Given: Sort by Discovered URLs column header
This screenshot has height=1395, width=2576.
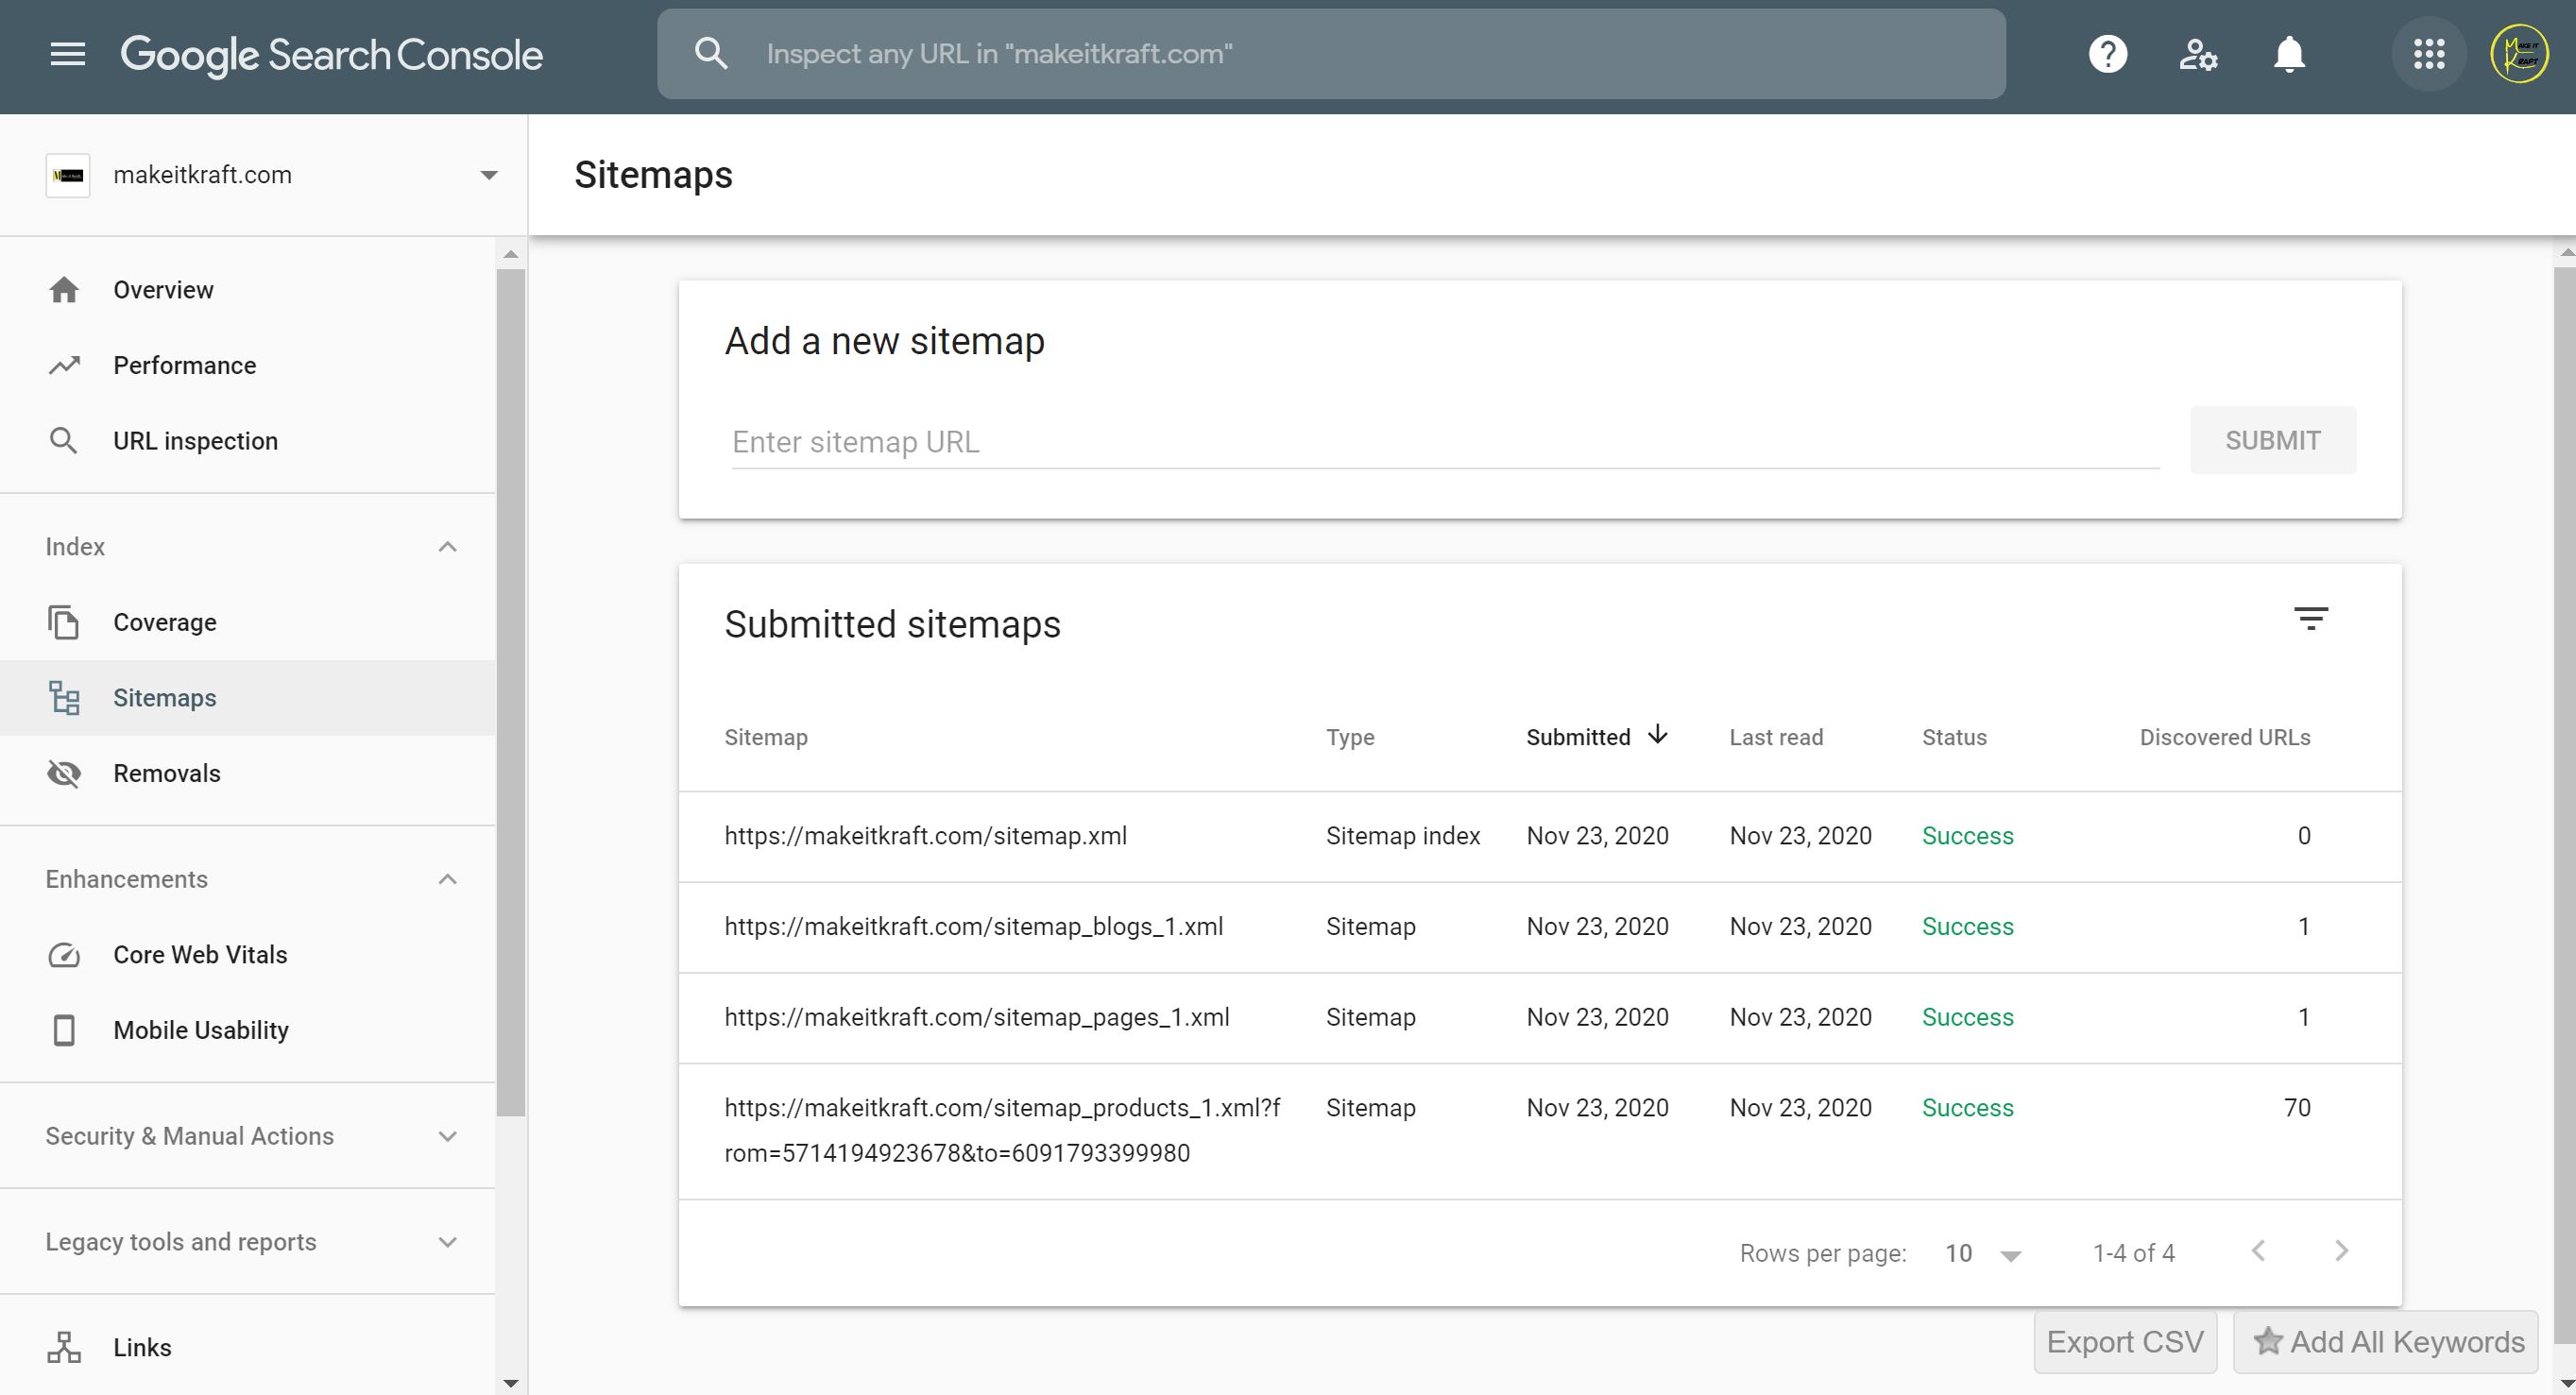Looking at the screenshot, I should pos(2224,737).
